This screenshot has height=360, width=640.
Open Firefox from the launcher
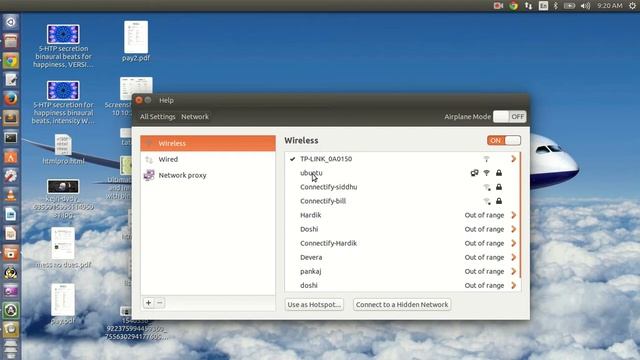point(11,99)
